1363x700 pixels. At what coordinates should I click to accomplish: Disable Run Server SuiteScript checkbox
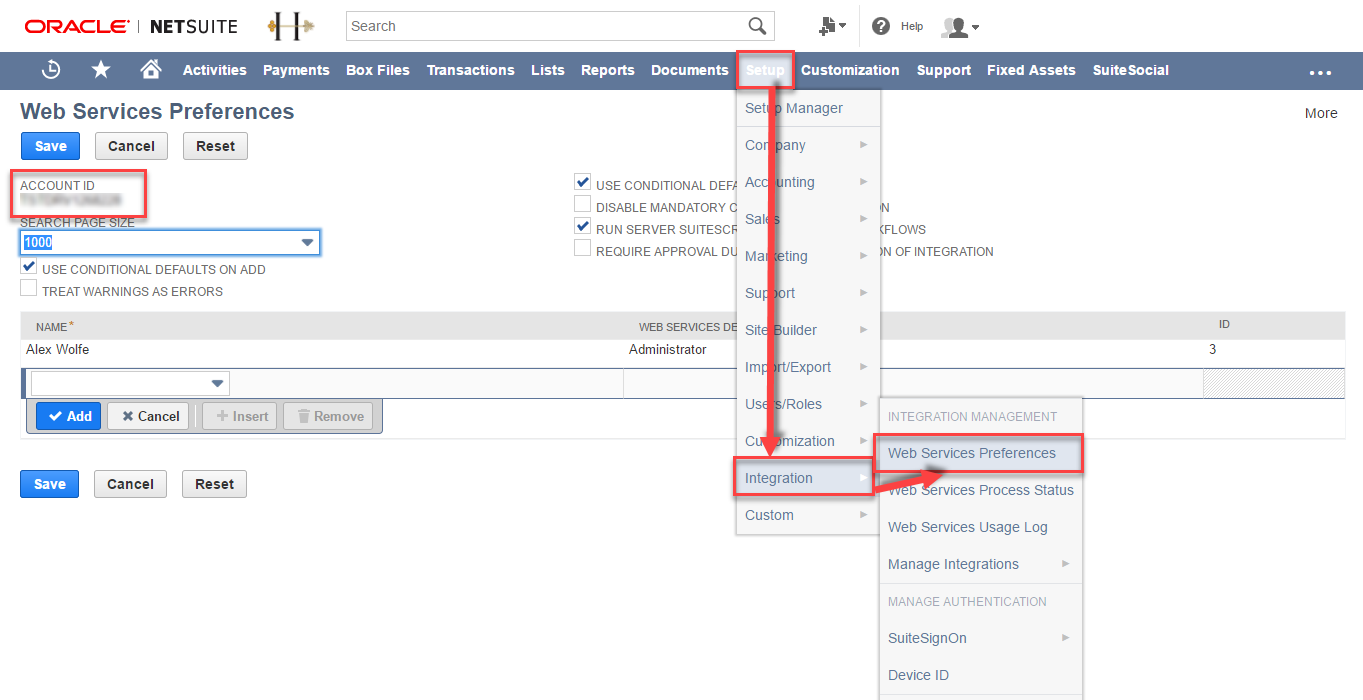point(582,225)
